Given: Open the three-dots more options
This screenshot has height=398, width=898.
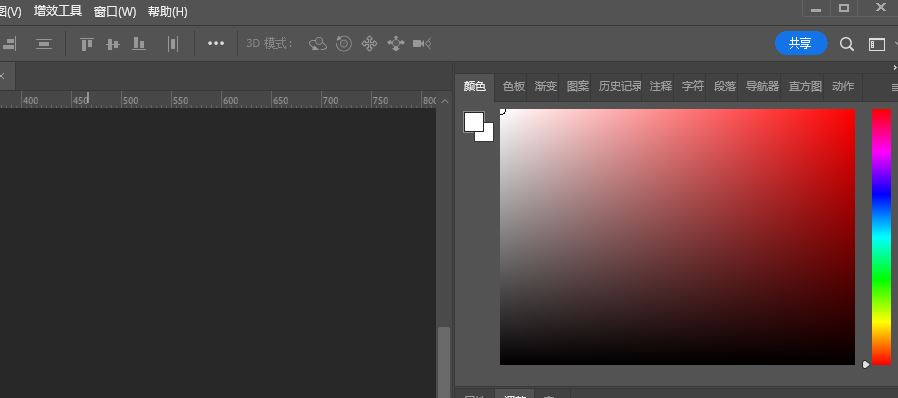Looking at the screenshot, I should [x=216, y=44].
